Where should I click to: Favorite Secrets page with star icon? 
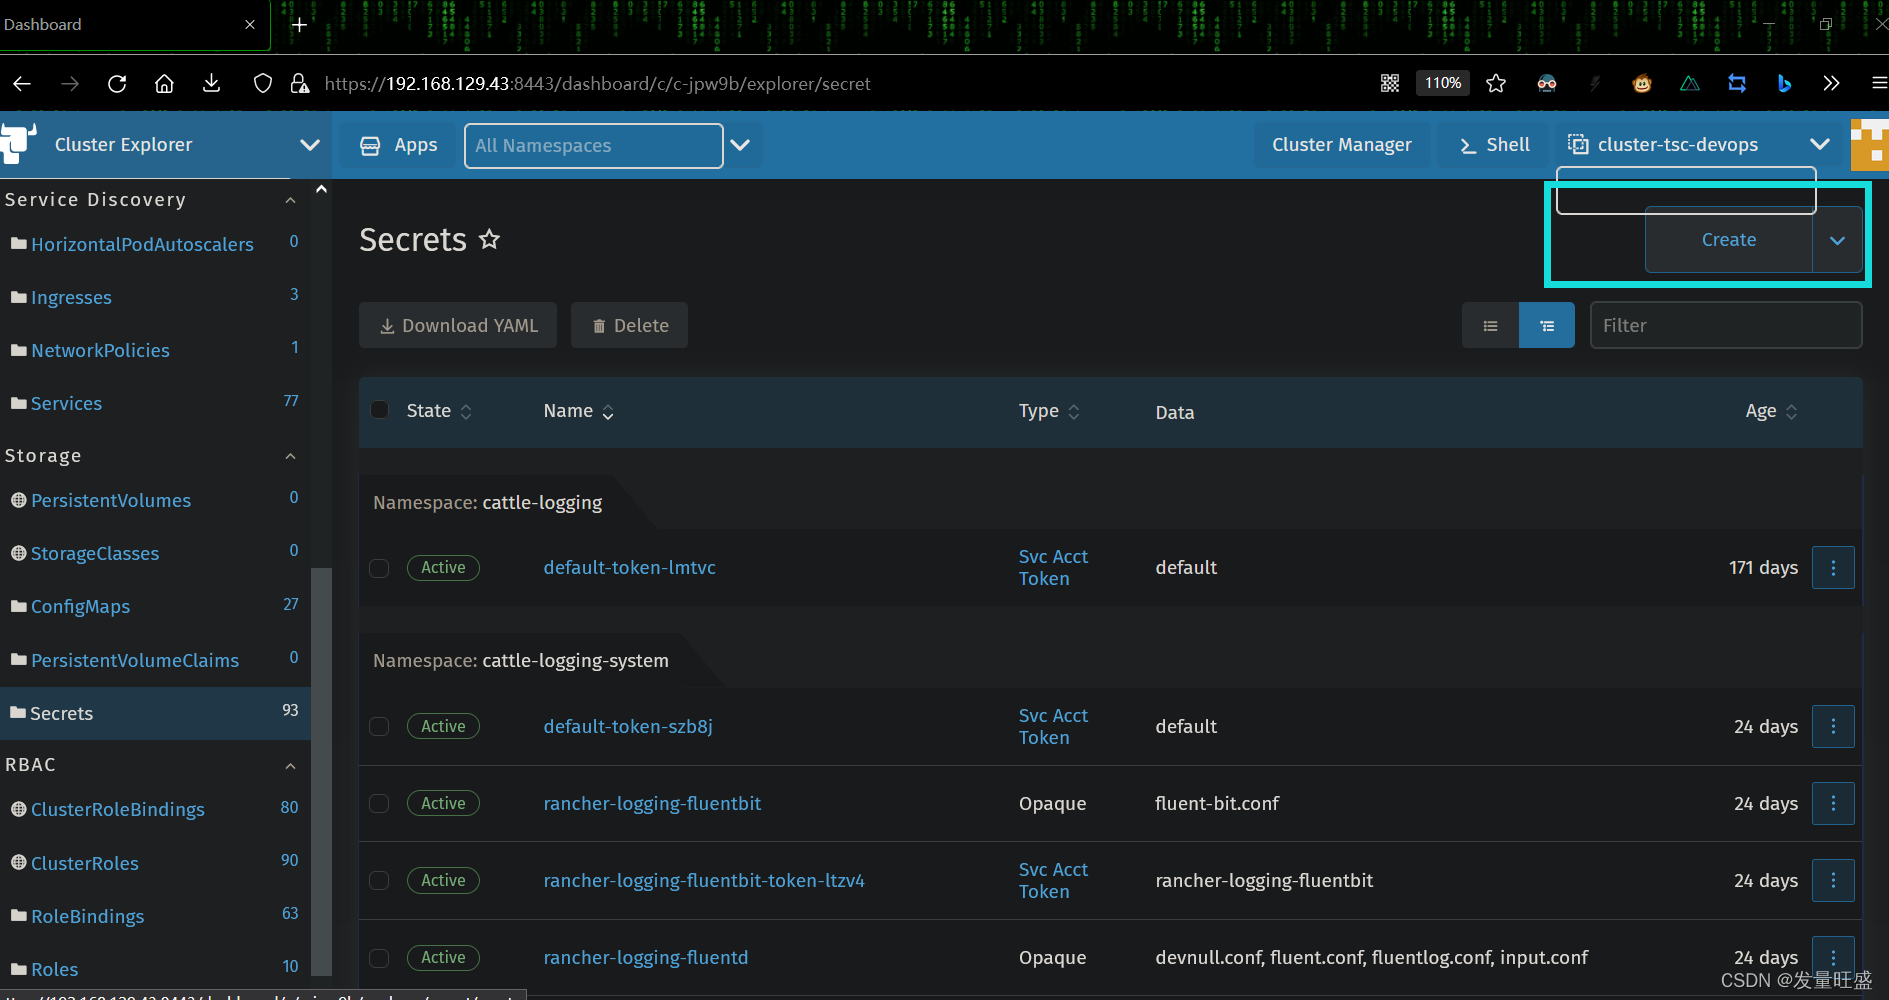[x=489, y=239]
